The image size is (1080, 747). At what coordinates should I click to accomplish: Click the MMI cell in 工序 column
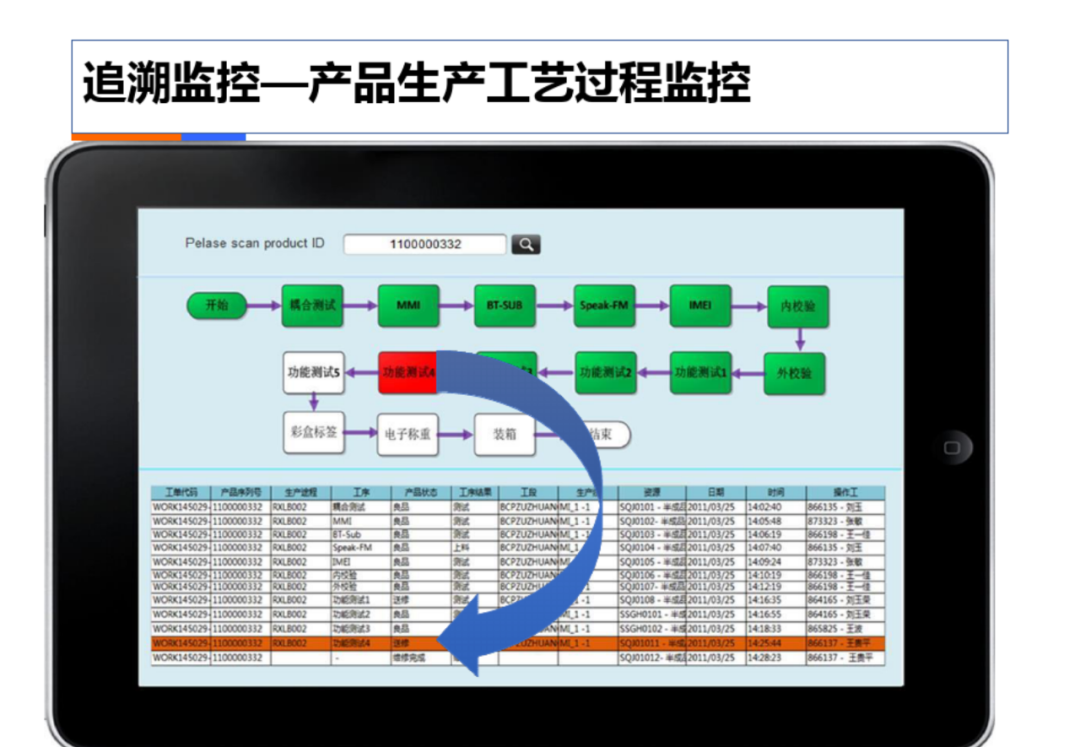point(361,521)
